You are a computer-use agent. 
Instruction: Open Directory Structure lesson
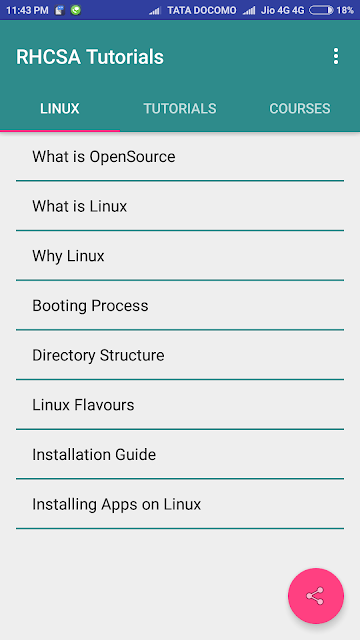[180, 355]
